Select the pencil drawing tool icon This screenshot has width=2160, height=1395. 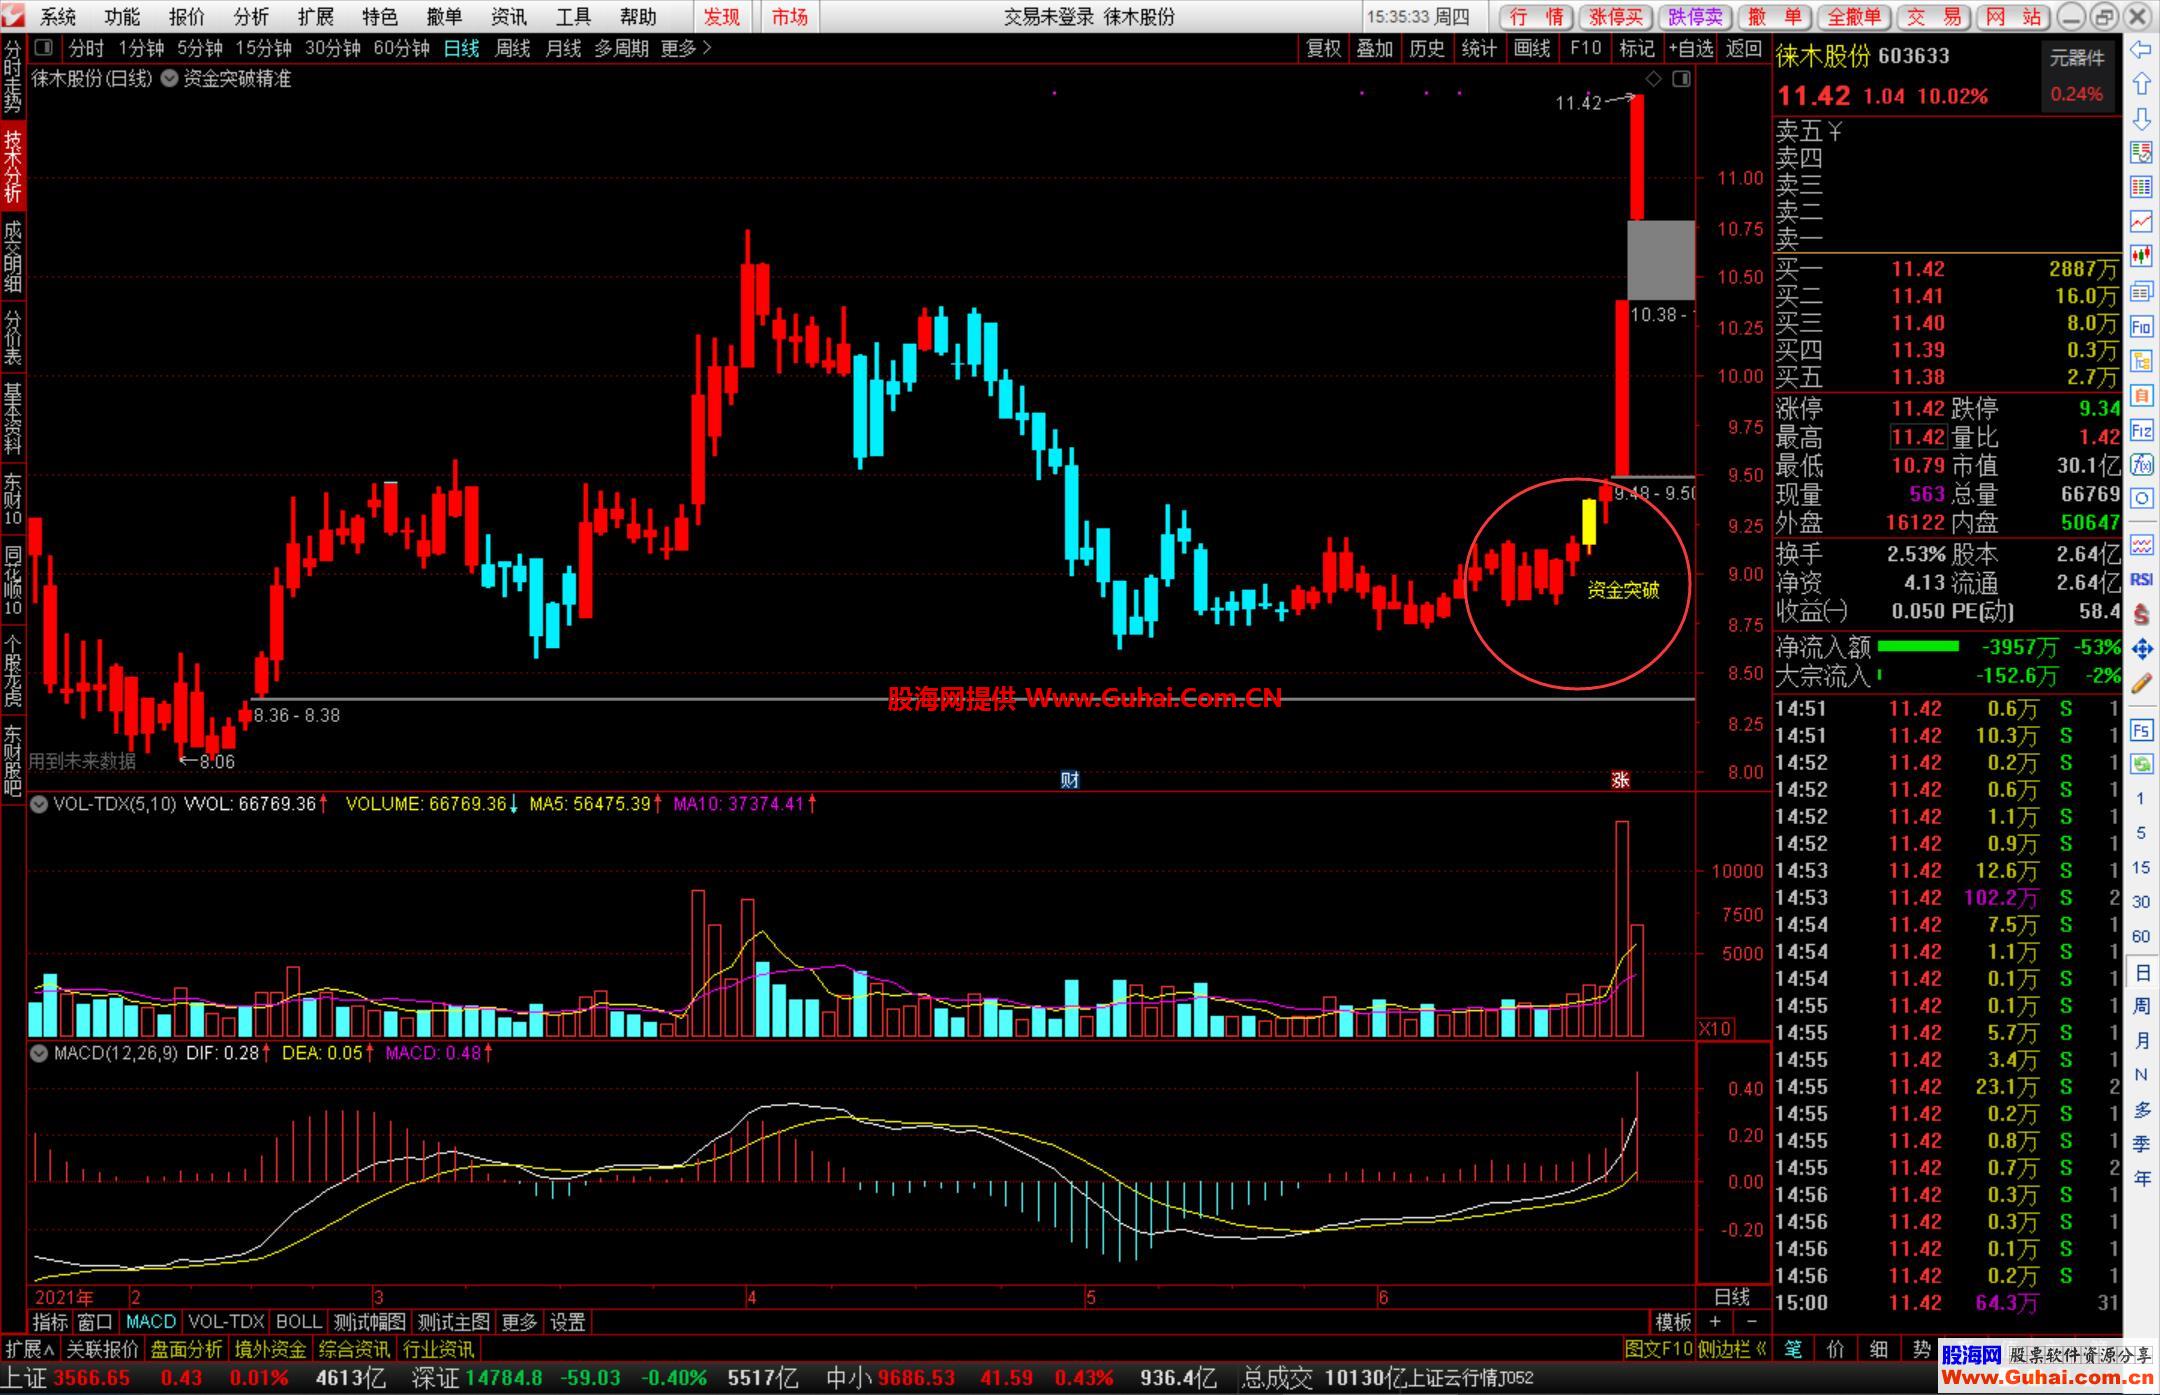2141,684
